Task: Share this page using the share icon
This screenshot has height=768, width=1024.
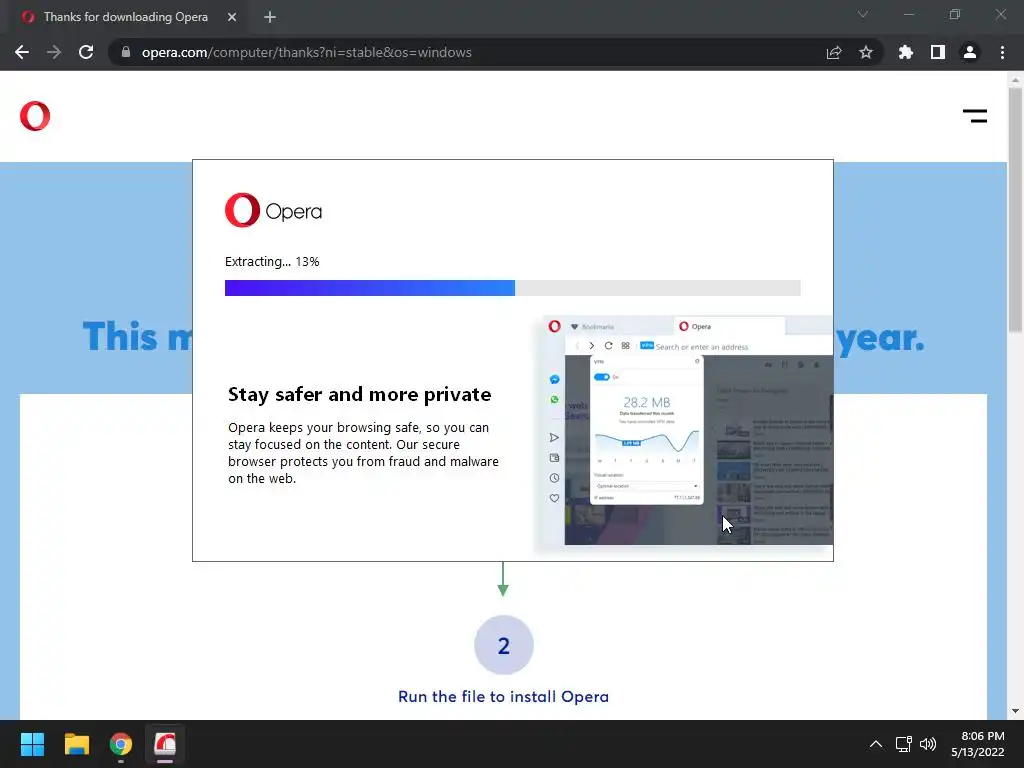Action: [834, 52]
